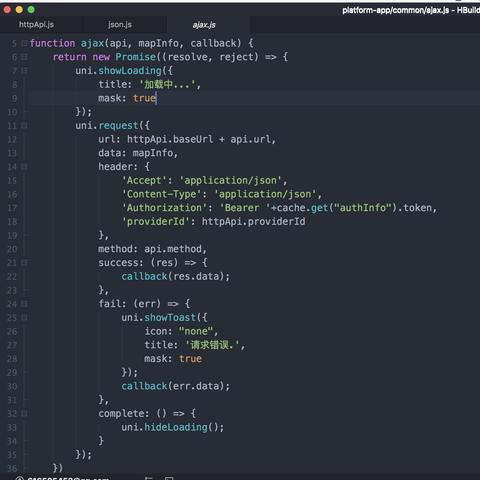Click line number 19 in the gutter
480x480 pixels.
12,235
